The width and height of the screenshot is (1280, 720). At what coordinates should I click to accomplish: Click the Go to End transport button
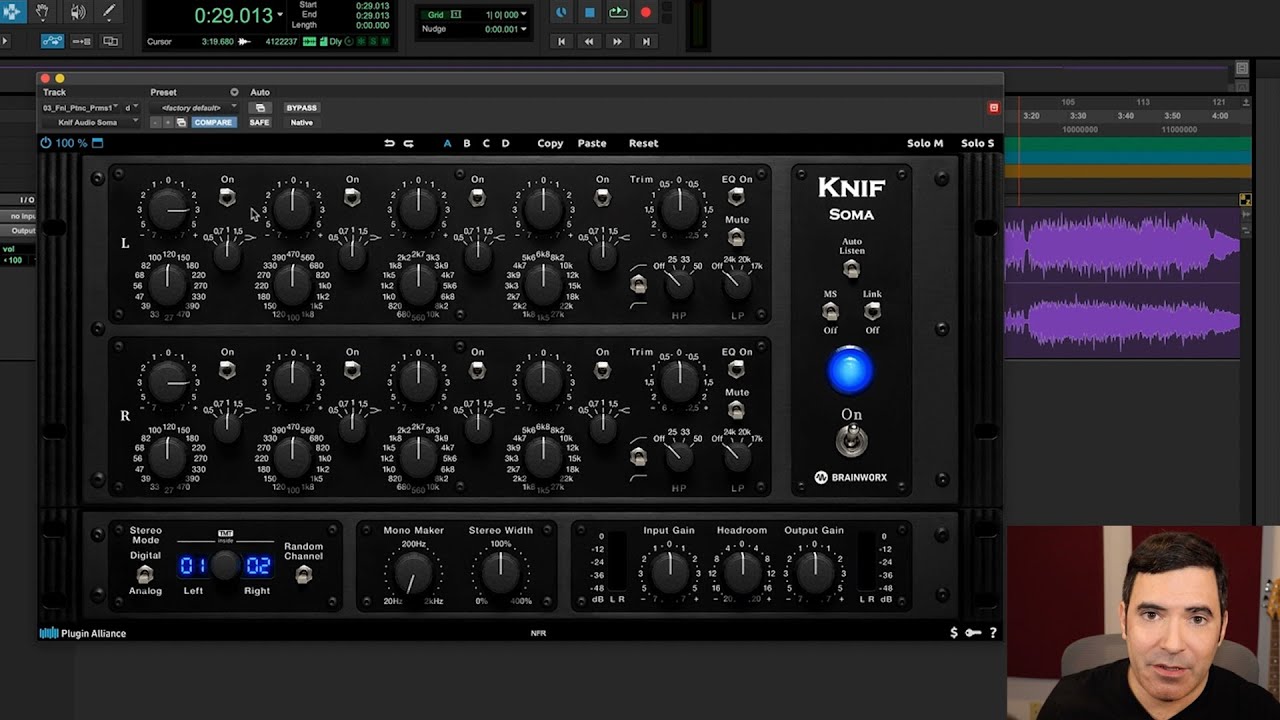[x=646, y=41]
